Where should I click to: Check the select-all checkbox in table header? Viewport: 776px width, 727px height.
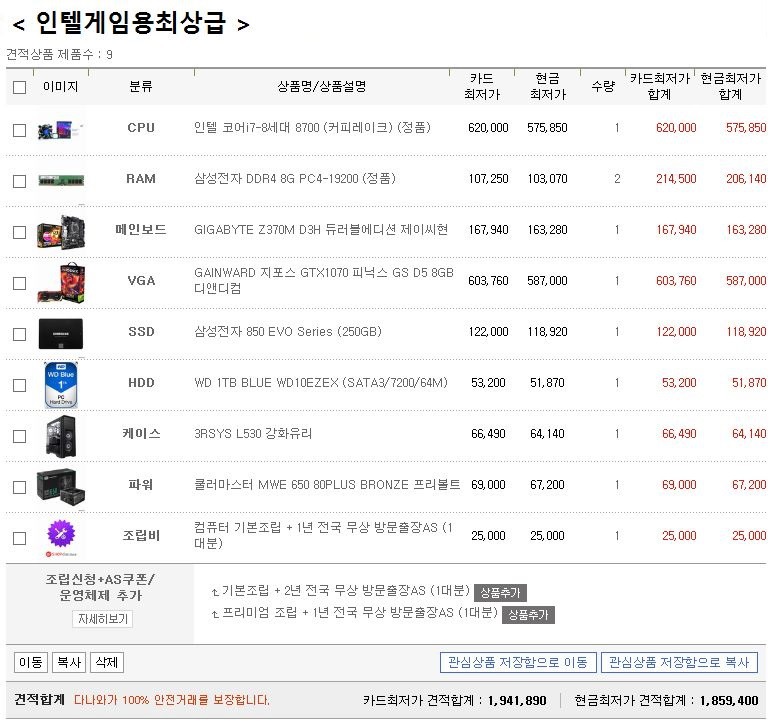(19, 88)
